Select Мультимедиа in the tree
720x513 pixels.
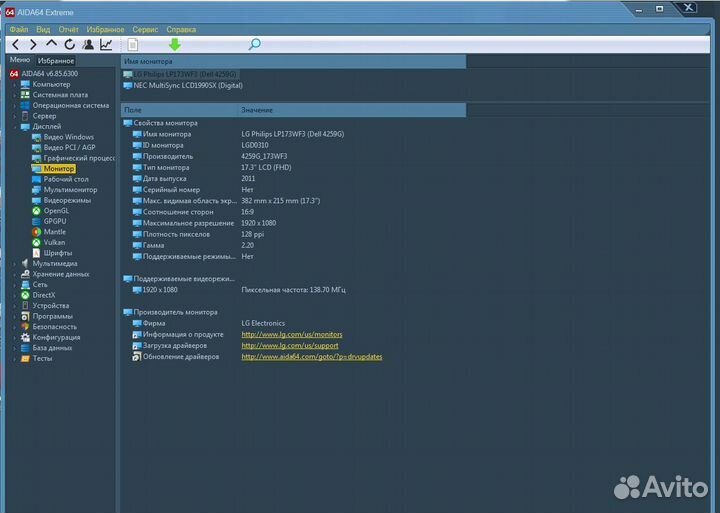(x=49, y=264)
